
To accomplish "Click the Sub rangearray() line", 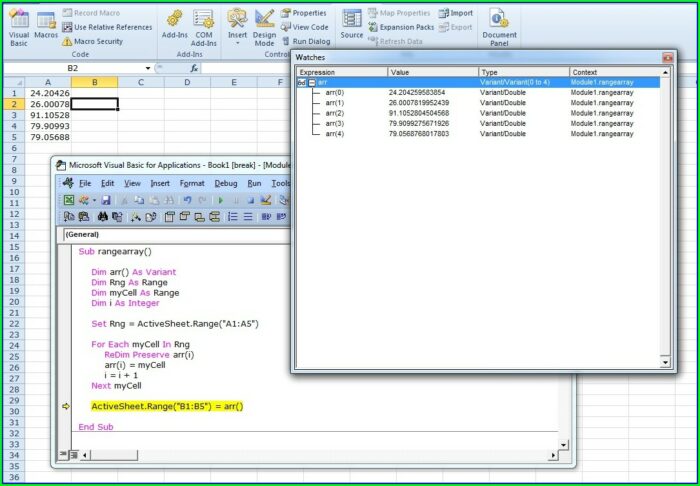I will [x=115, y=251].
